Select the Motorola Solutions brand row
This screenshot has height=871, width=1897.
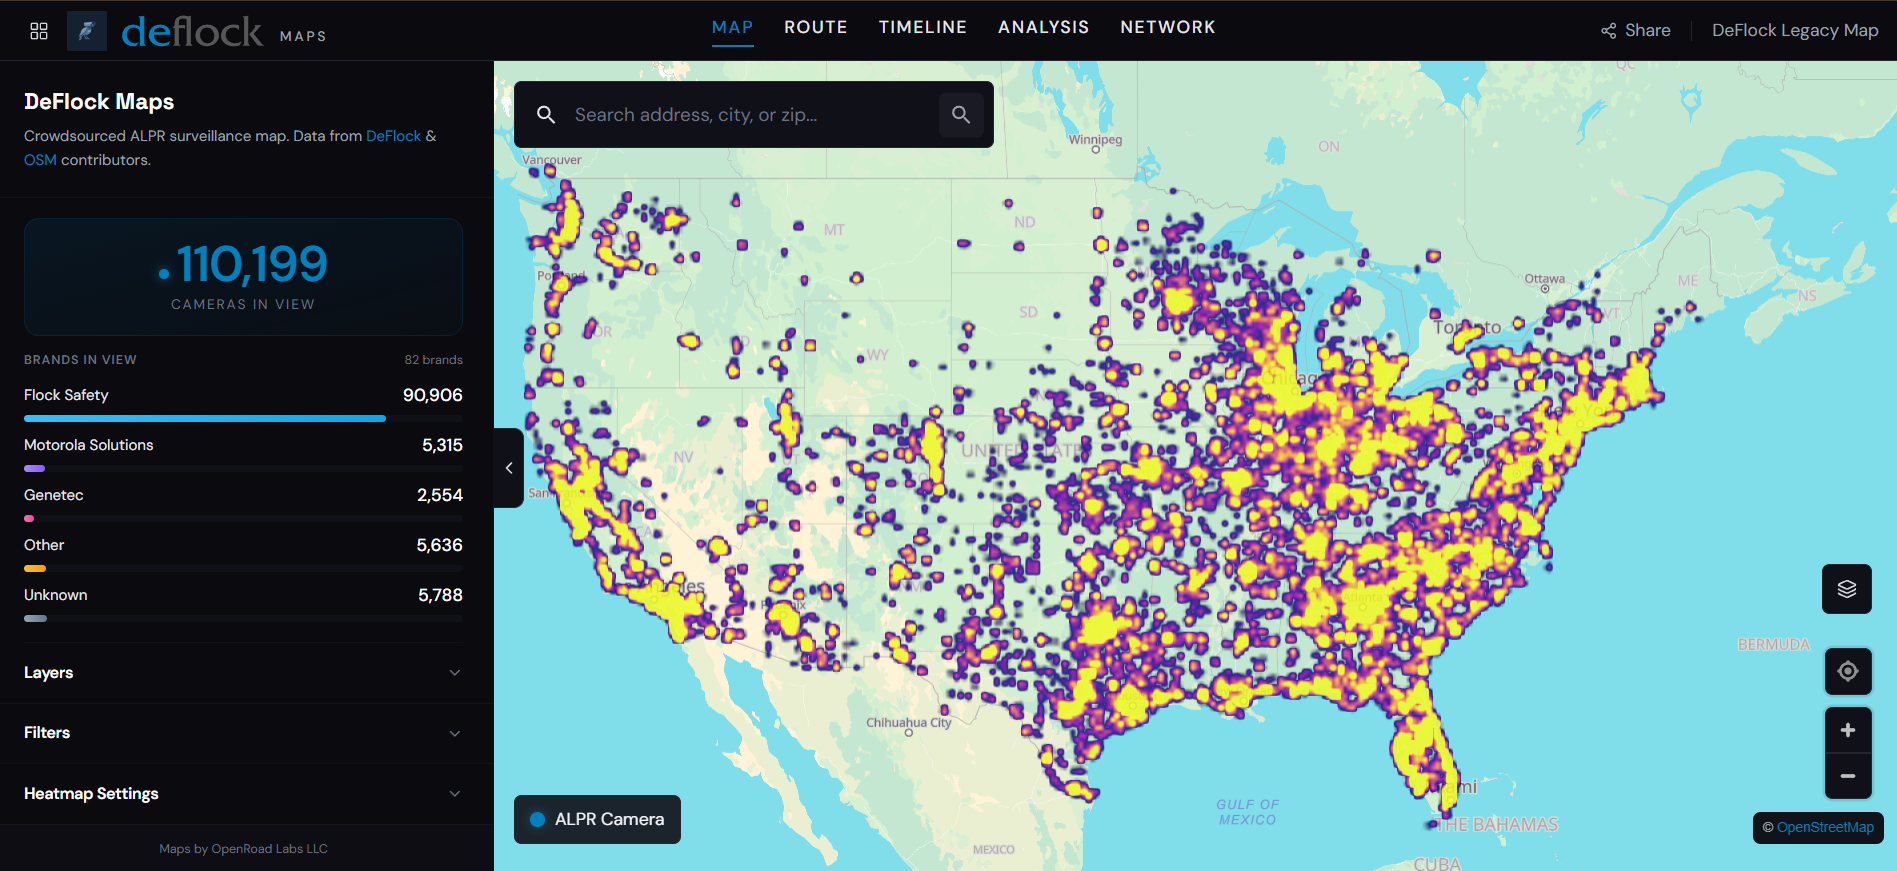click(x=243, y=453)
